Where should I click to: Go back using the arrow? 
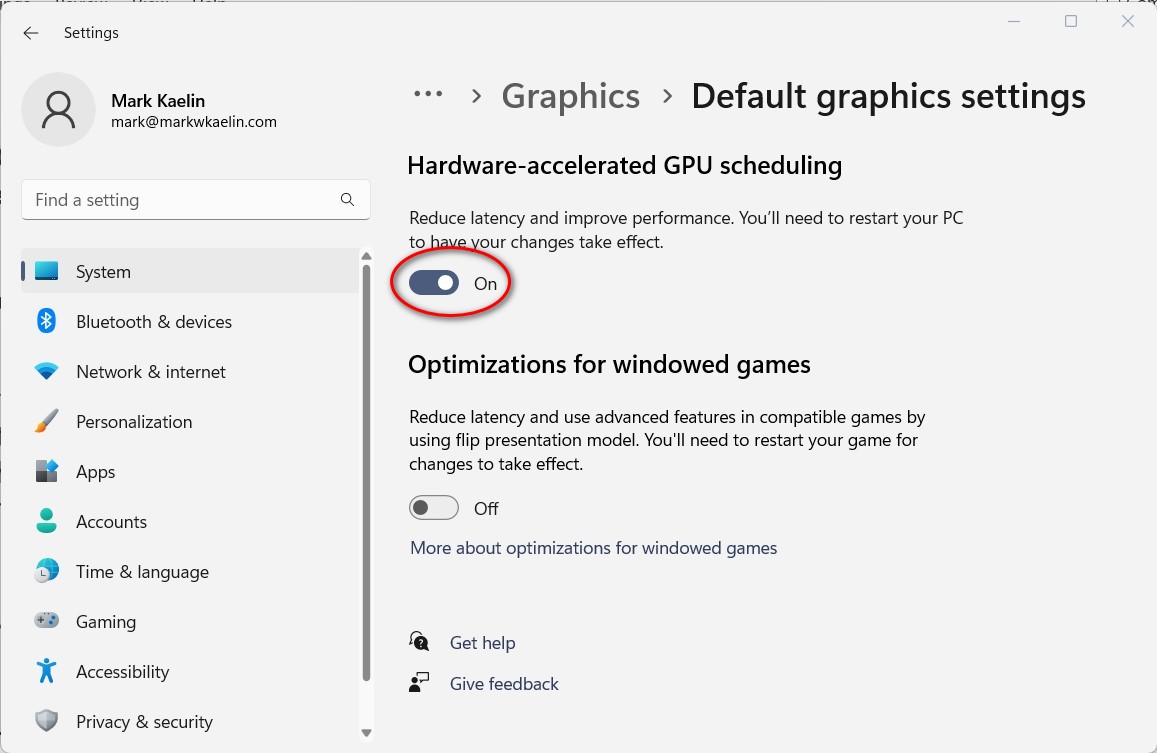point(30,33)
